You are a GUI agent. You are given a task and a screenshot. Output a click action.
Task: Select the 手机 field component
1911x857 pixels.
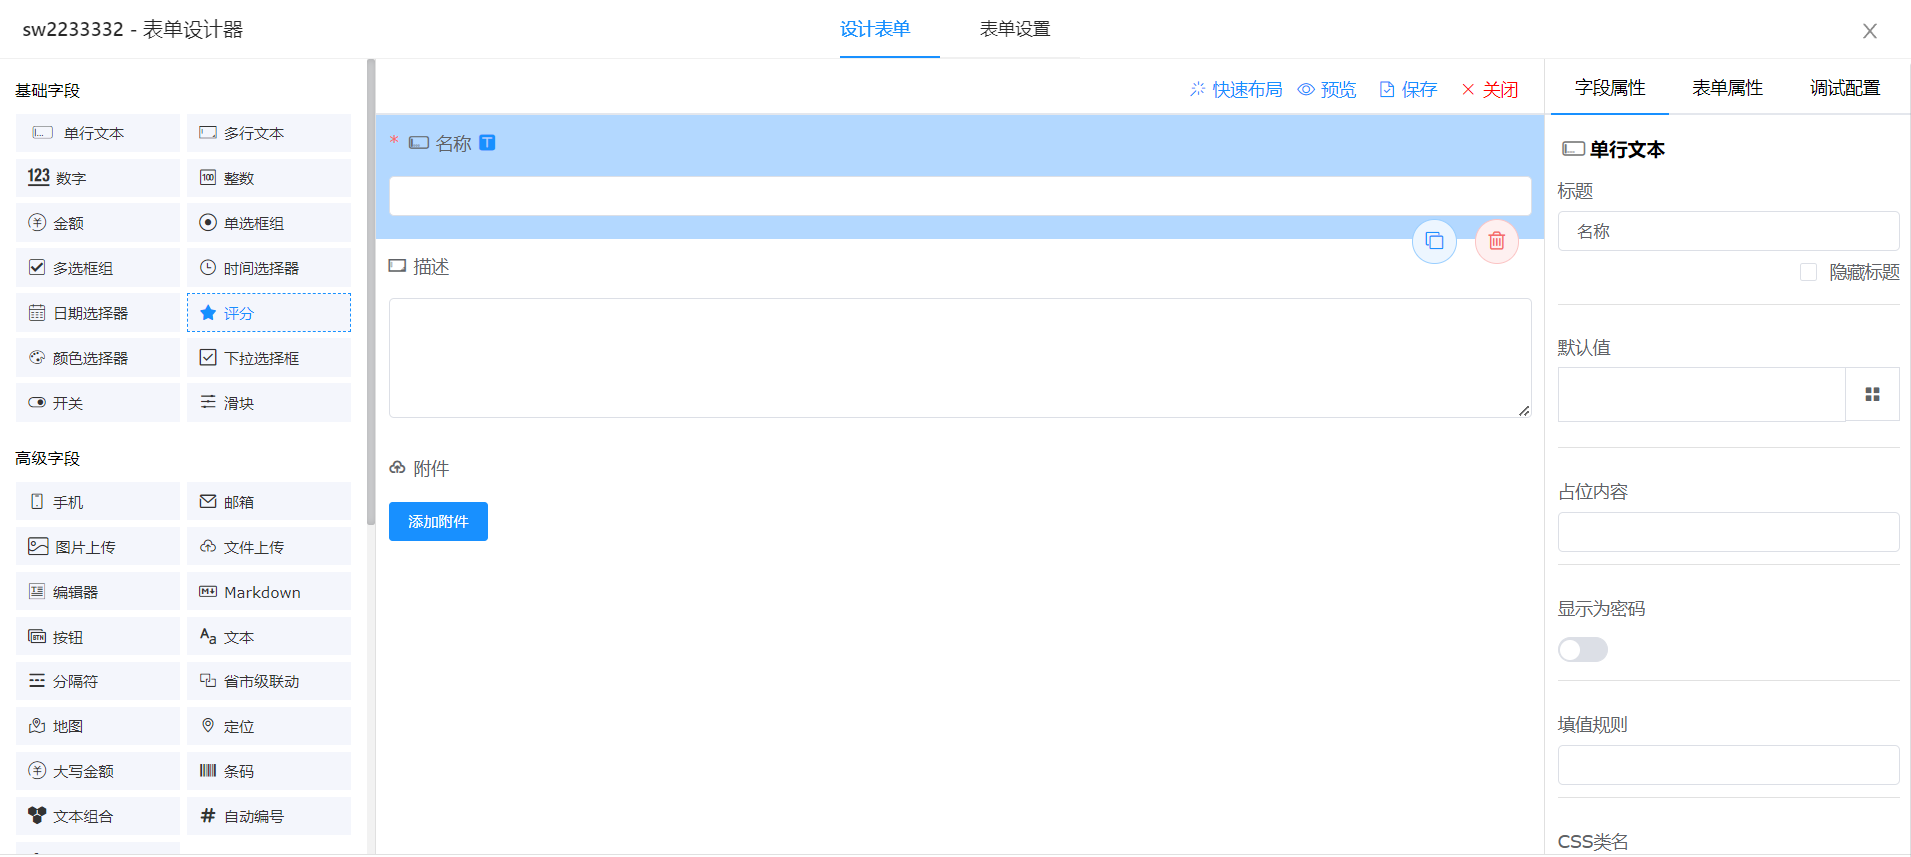pos(97,502)
